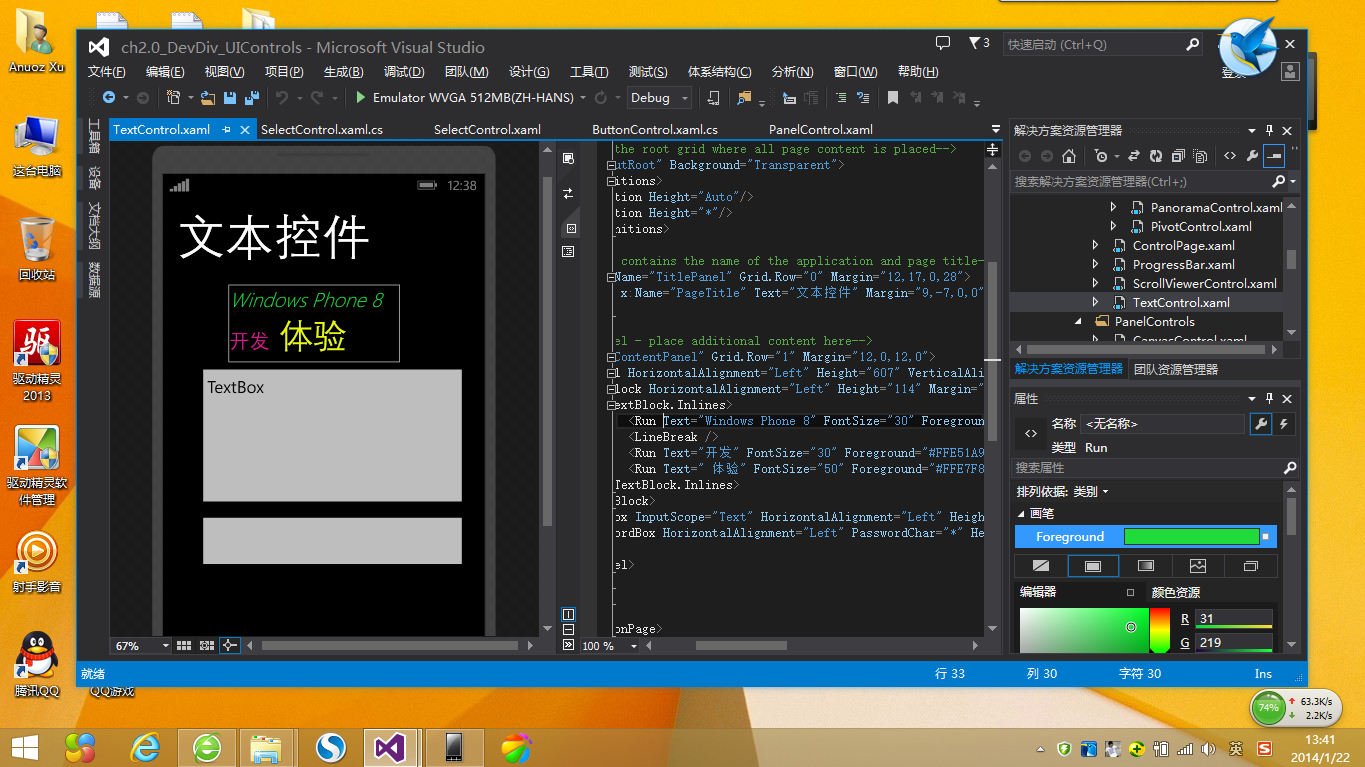Click the feedback speech bubble icon in title bar

[943, 43]
